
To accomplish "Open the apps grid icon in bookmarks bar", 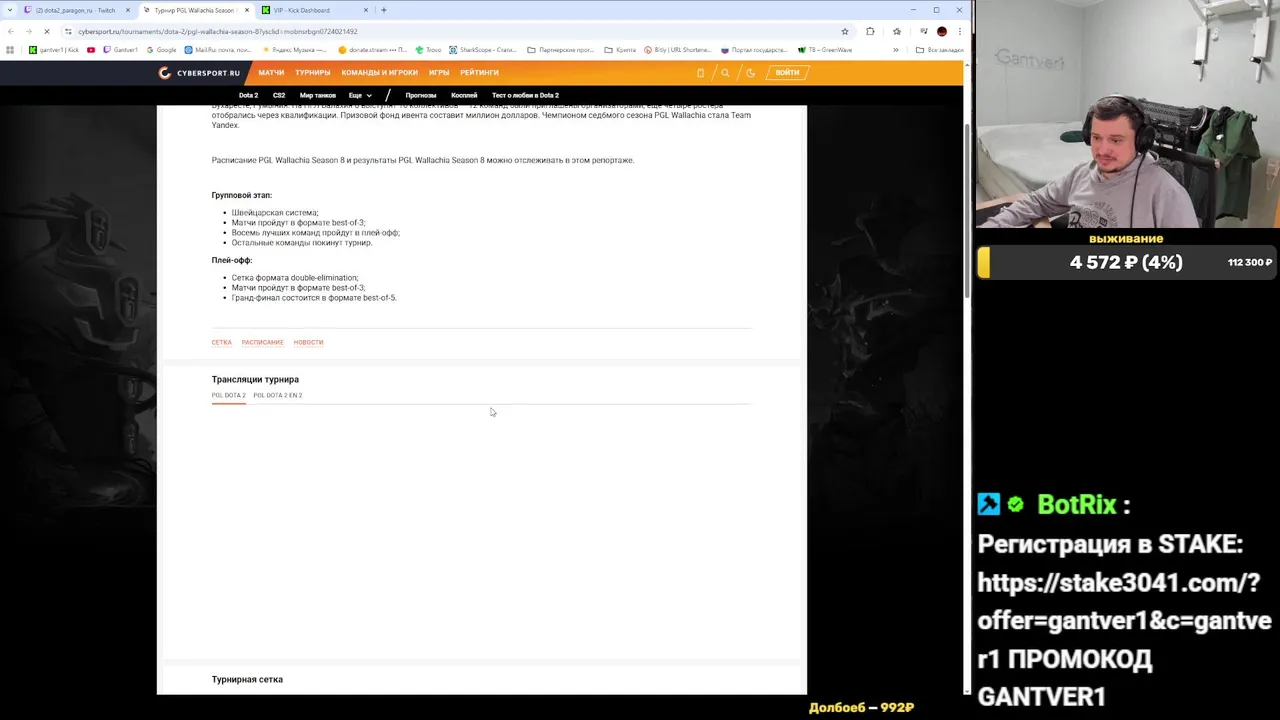I will click(10, 50).
